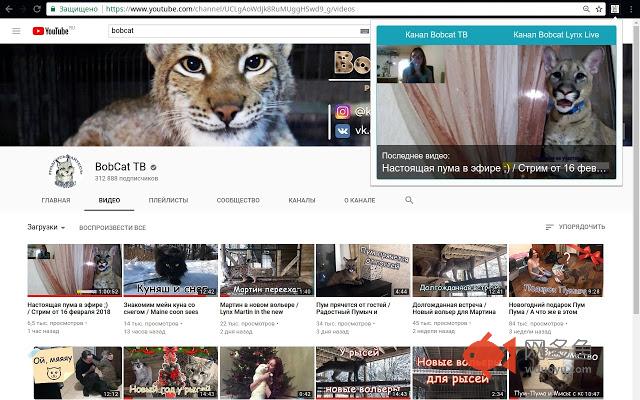This screenshot has height=400, width=640.
Task: Switch to the Плейлисты tab
Action: [x=168, y=200]
